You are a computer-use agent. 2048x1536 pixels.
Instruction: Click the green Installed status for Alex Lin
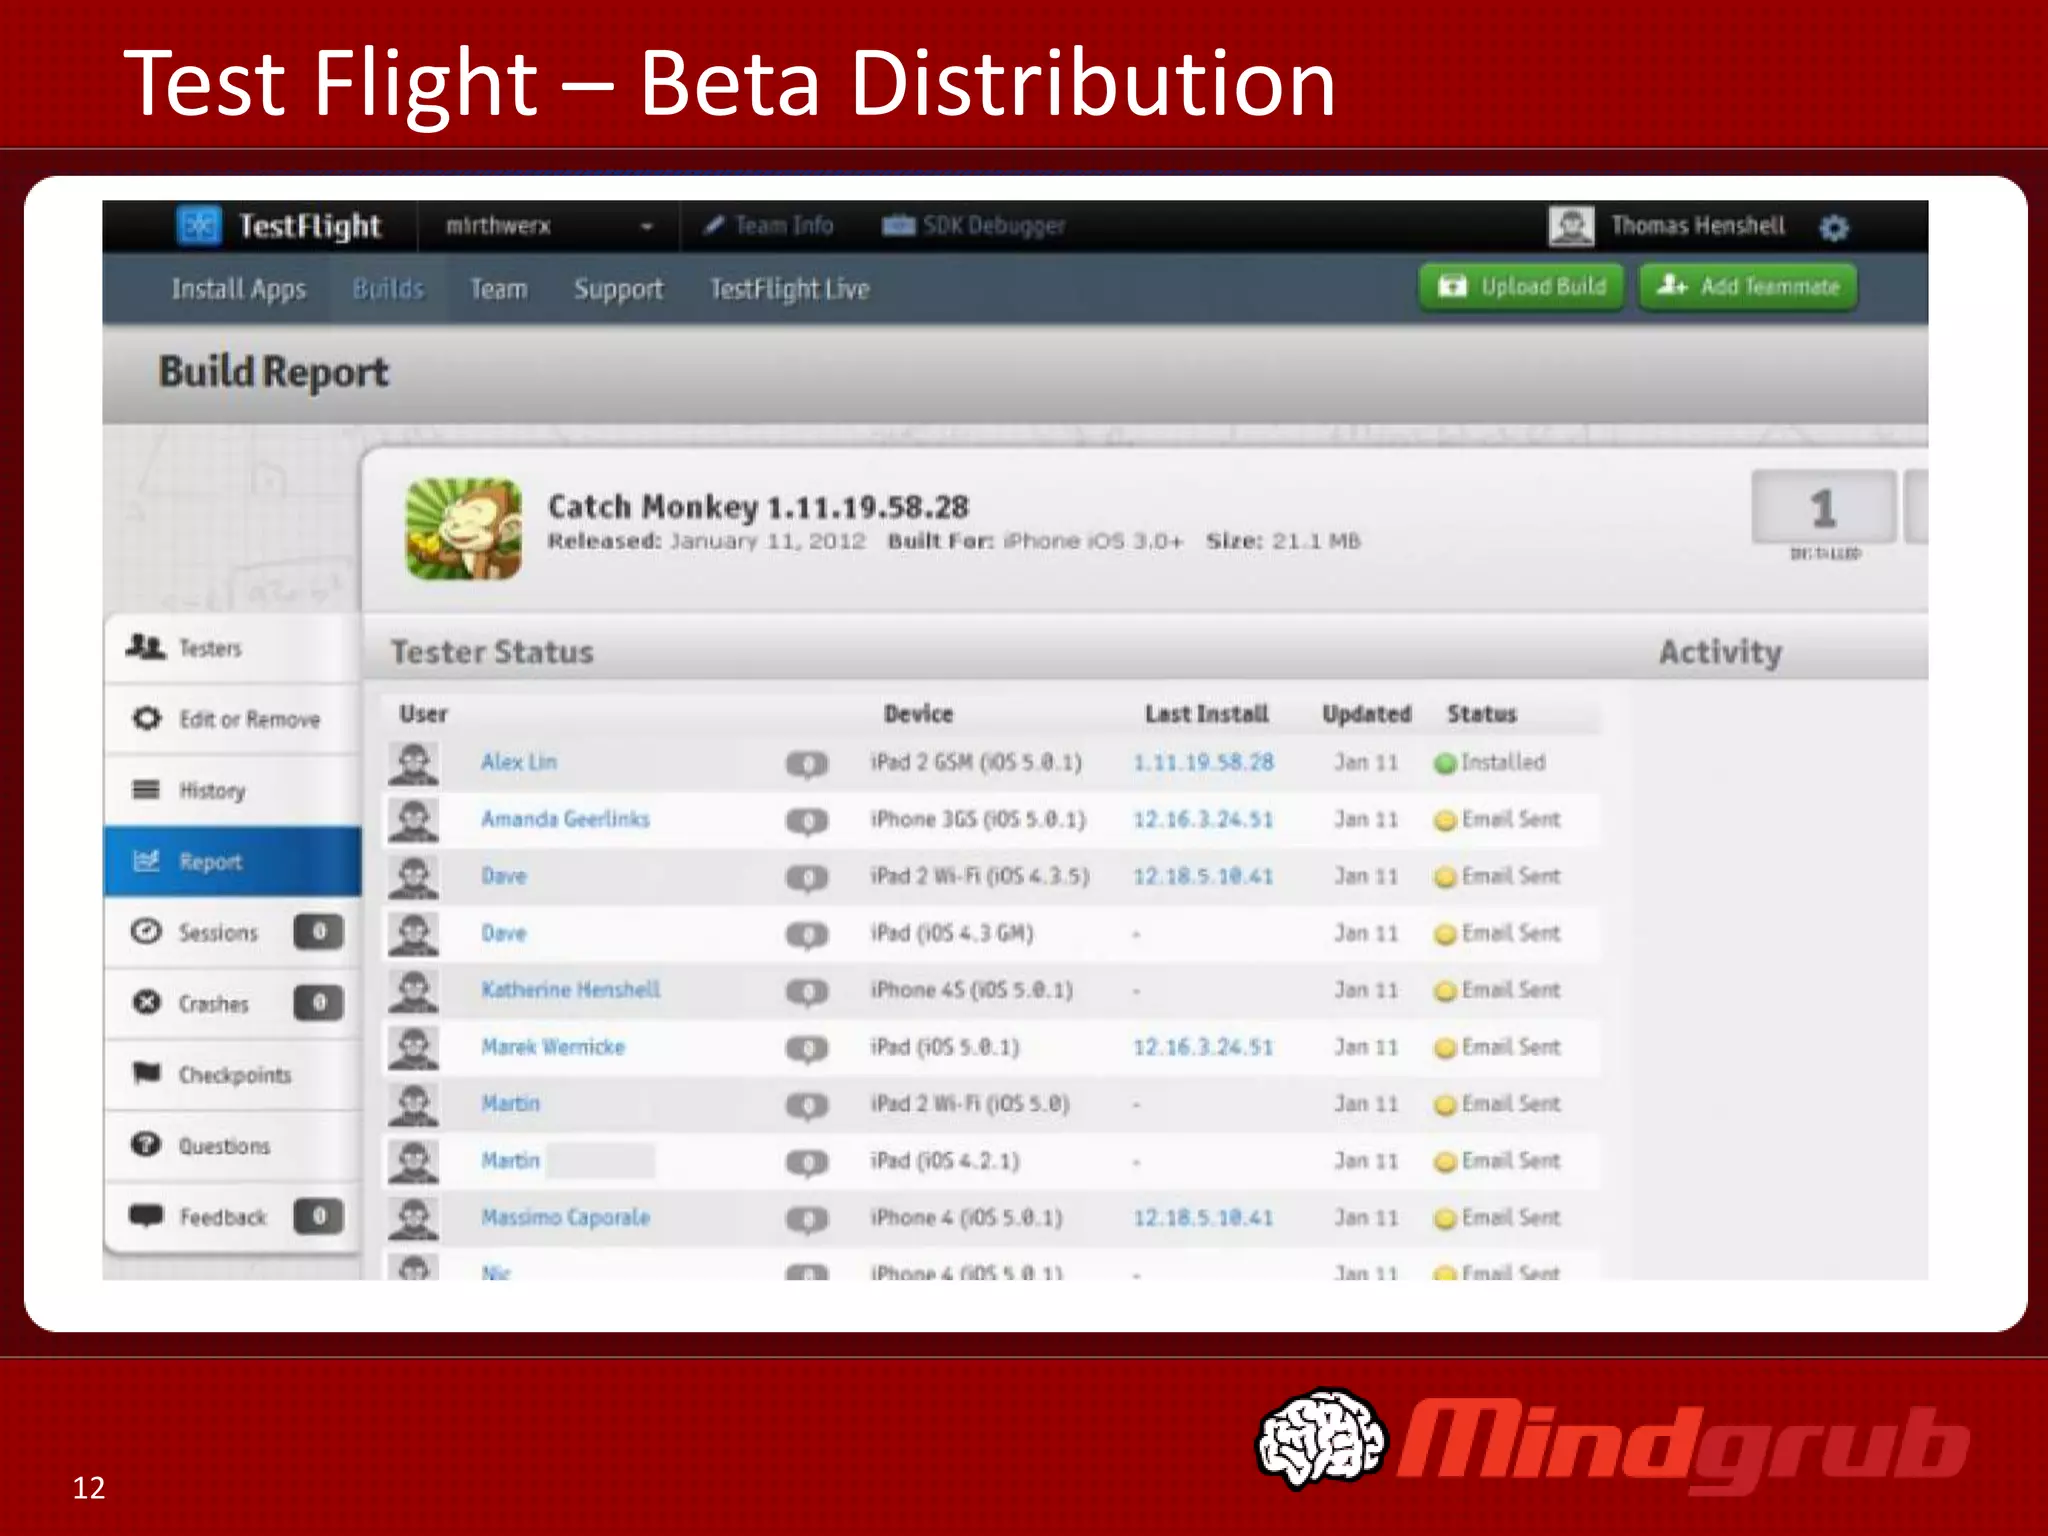pyautogui.click(x=1489, y=762)
